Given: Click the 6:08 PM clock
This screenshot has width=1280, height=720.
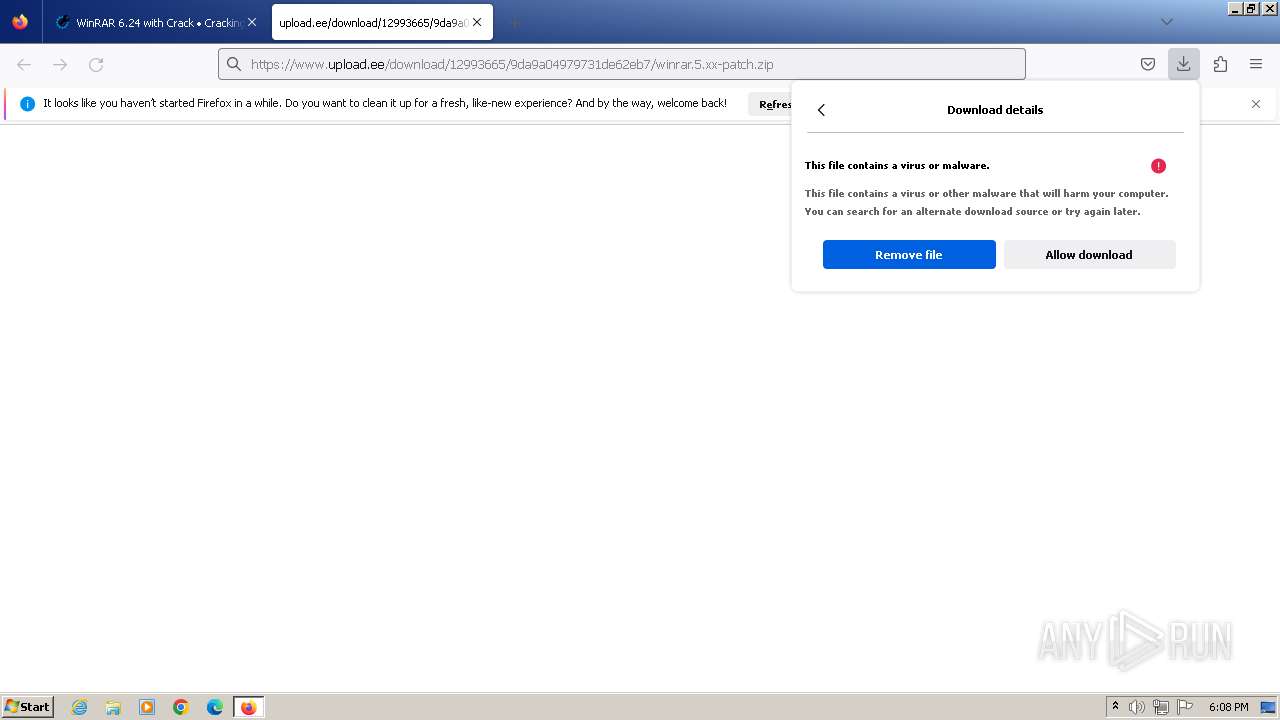Looking at the screenshot, I should pyautogui.click(x=1228, y=707).
